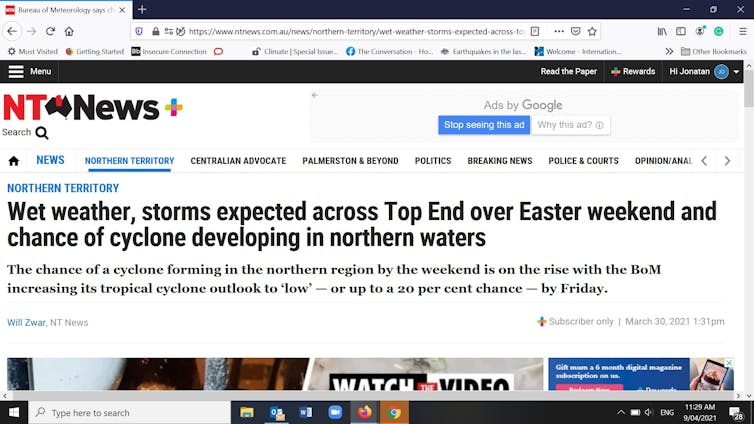Open Zoom app in the taskbar
This screenshot has width=754, height=424.
click(x=335, y=412)
